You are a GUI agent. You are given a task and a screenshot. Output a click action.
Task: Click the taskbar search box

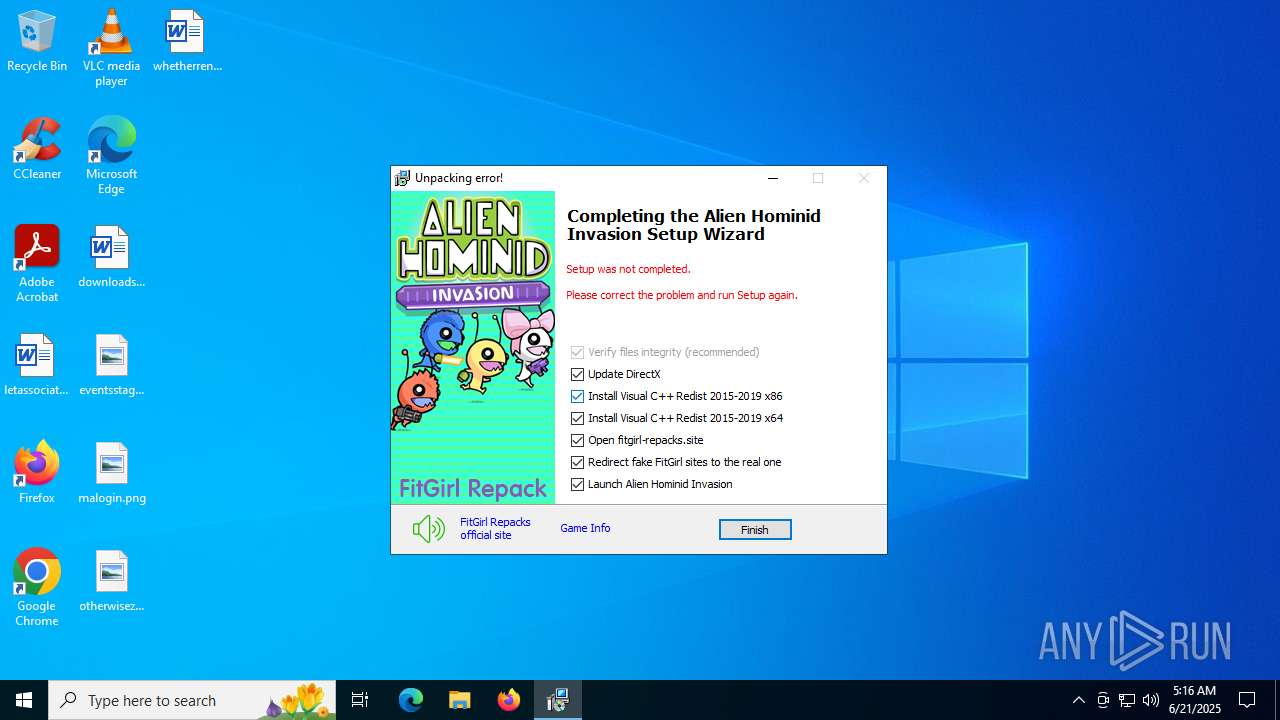[x=192, y=700]
